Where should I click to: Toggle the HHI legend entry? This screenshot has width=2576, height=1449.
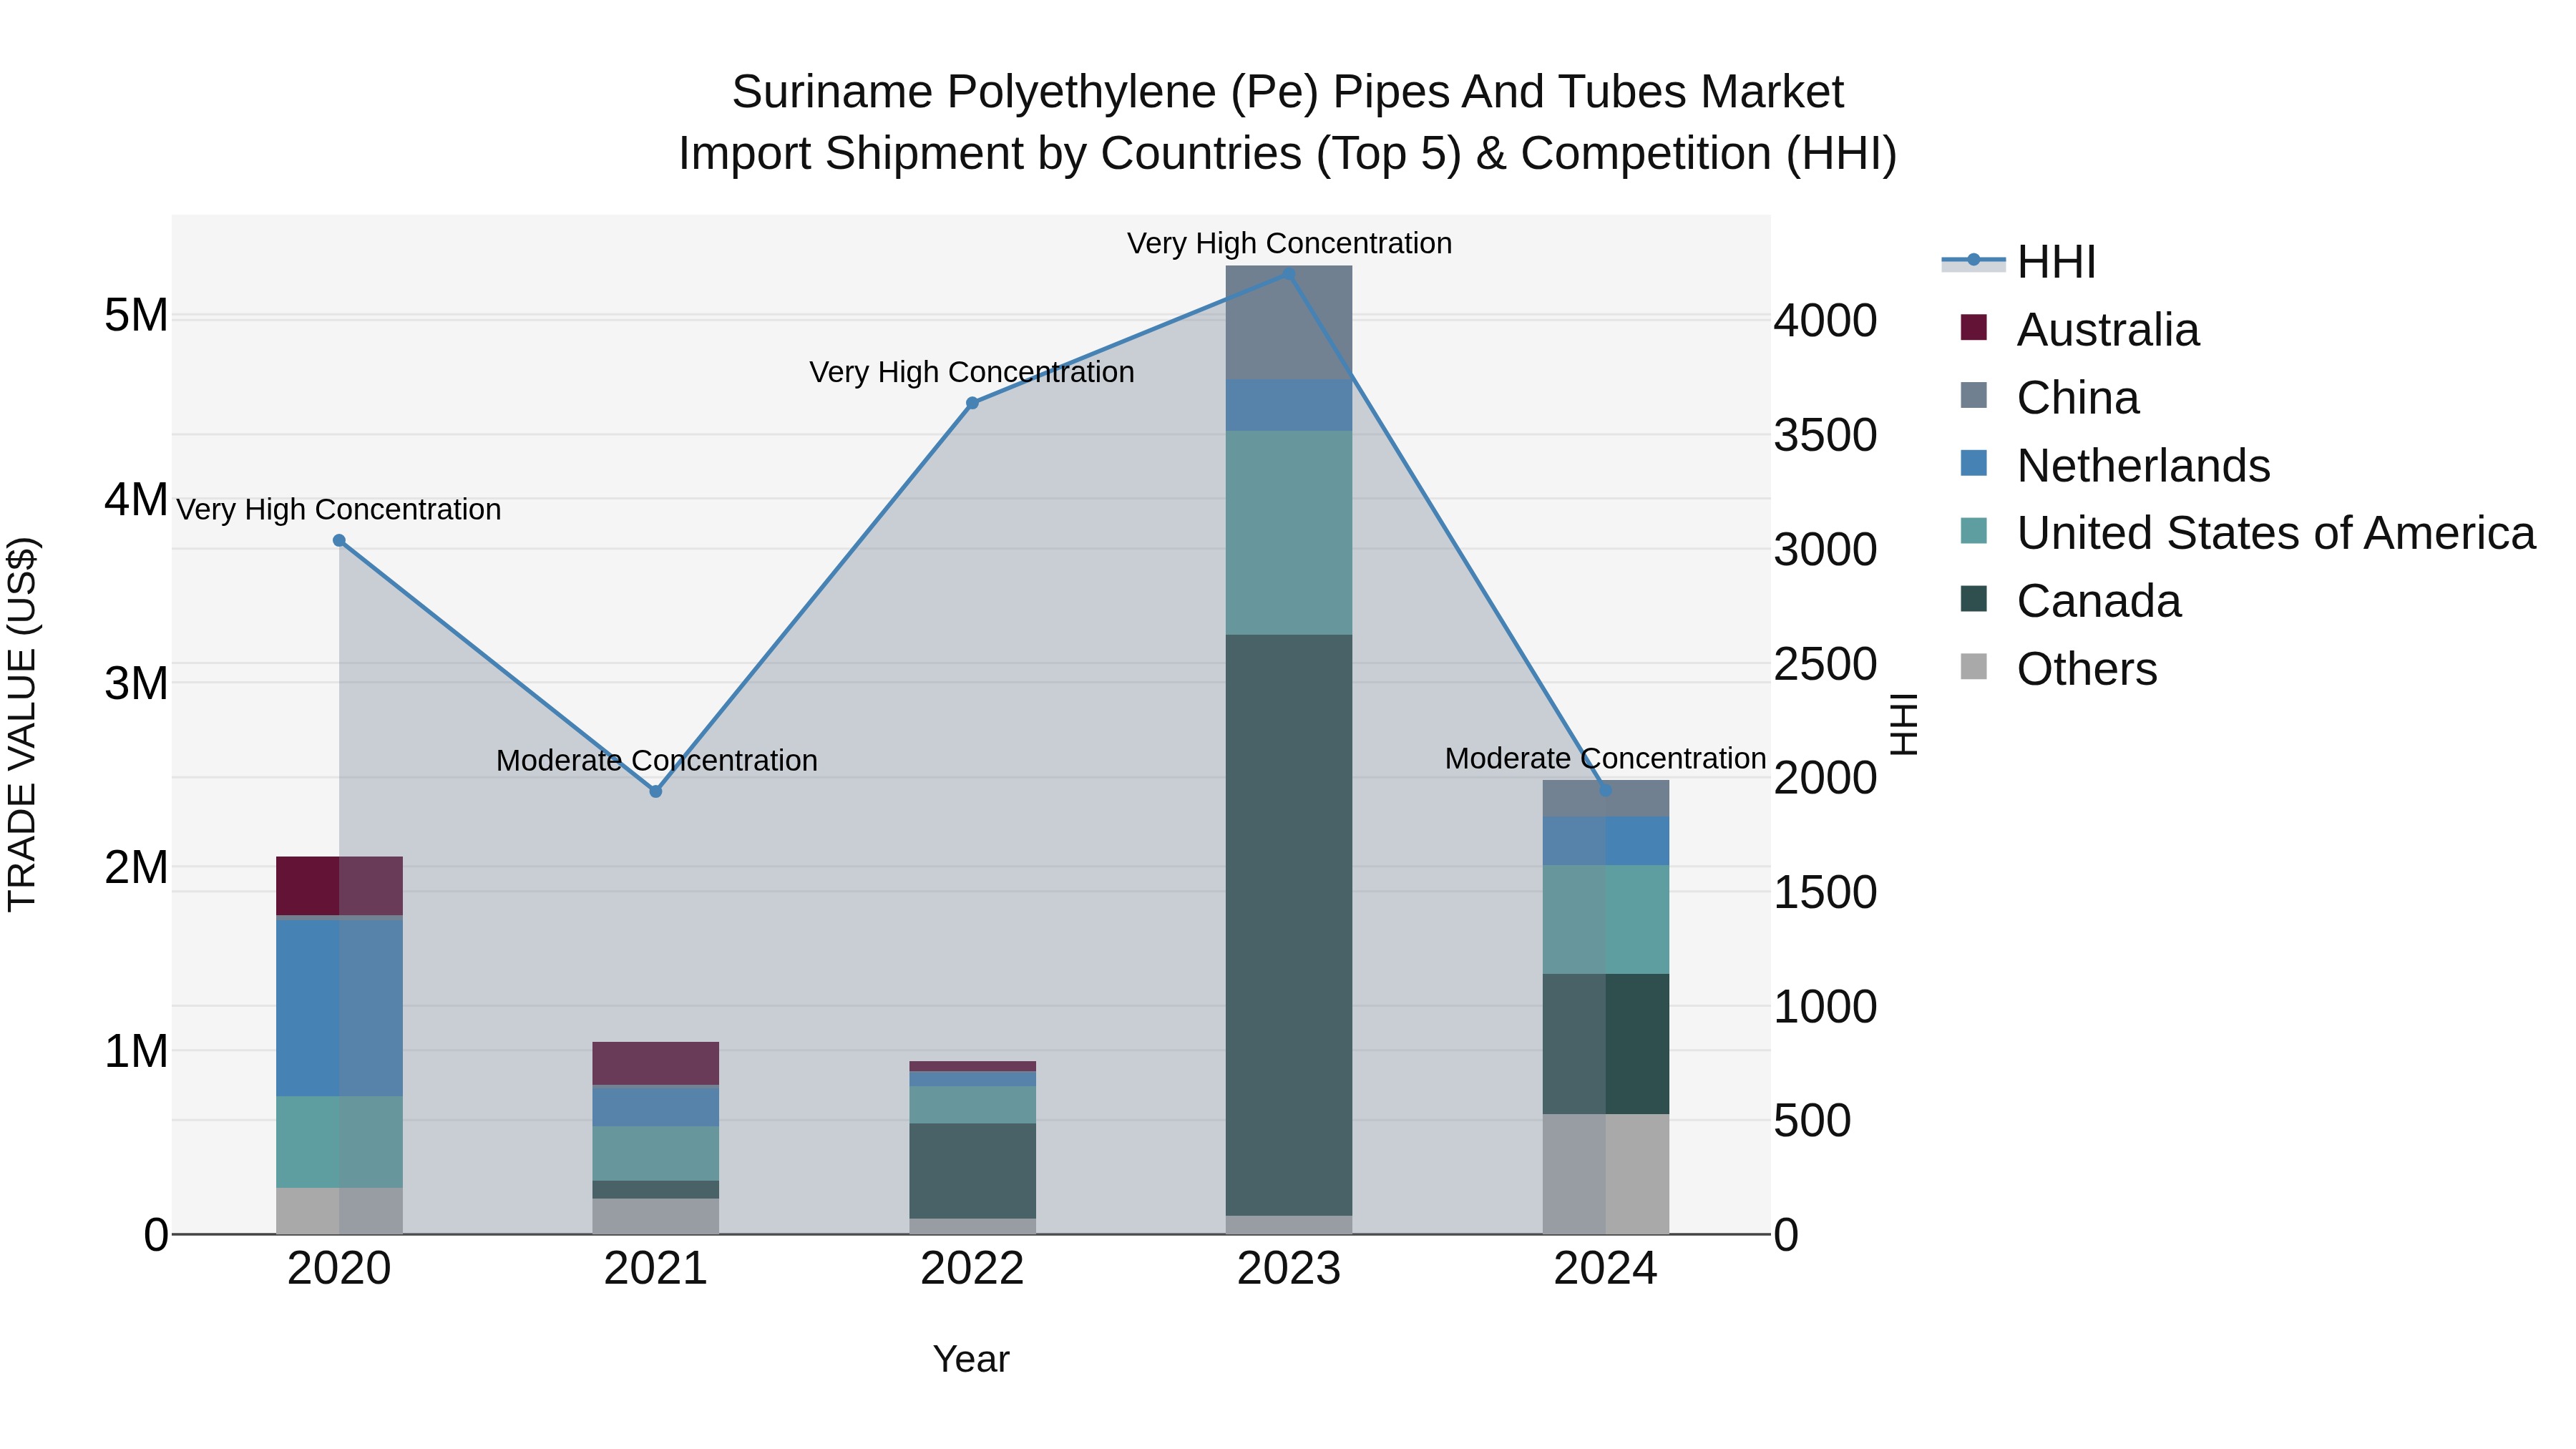[2018, 262]
